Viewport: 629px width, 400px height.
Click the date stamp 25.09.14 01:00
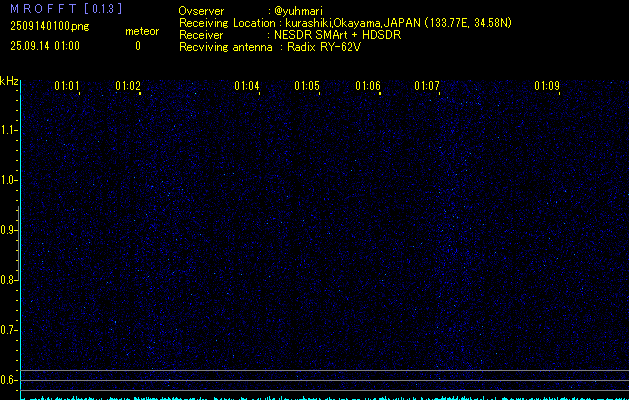point(45,46)
